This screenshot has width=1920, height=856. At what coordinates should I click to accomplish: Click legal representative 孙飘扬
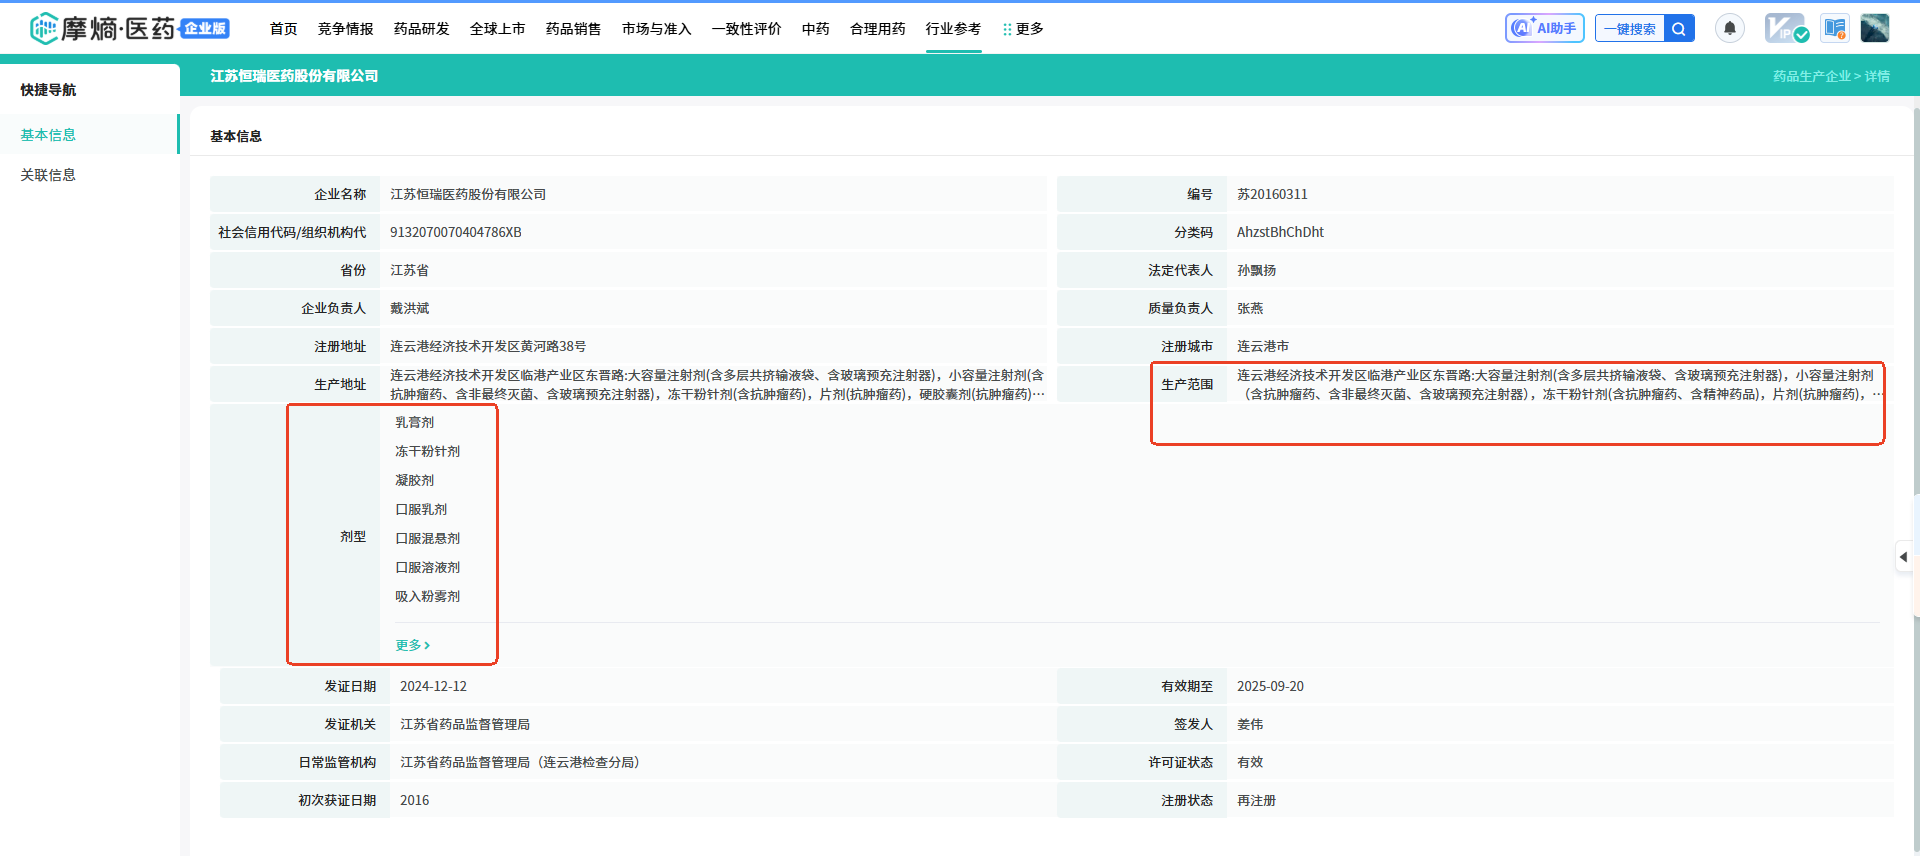(1256, 270)
